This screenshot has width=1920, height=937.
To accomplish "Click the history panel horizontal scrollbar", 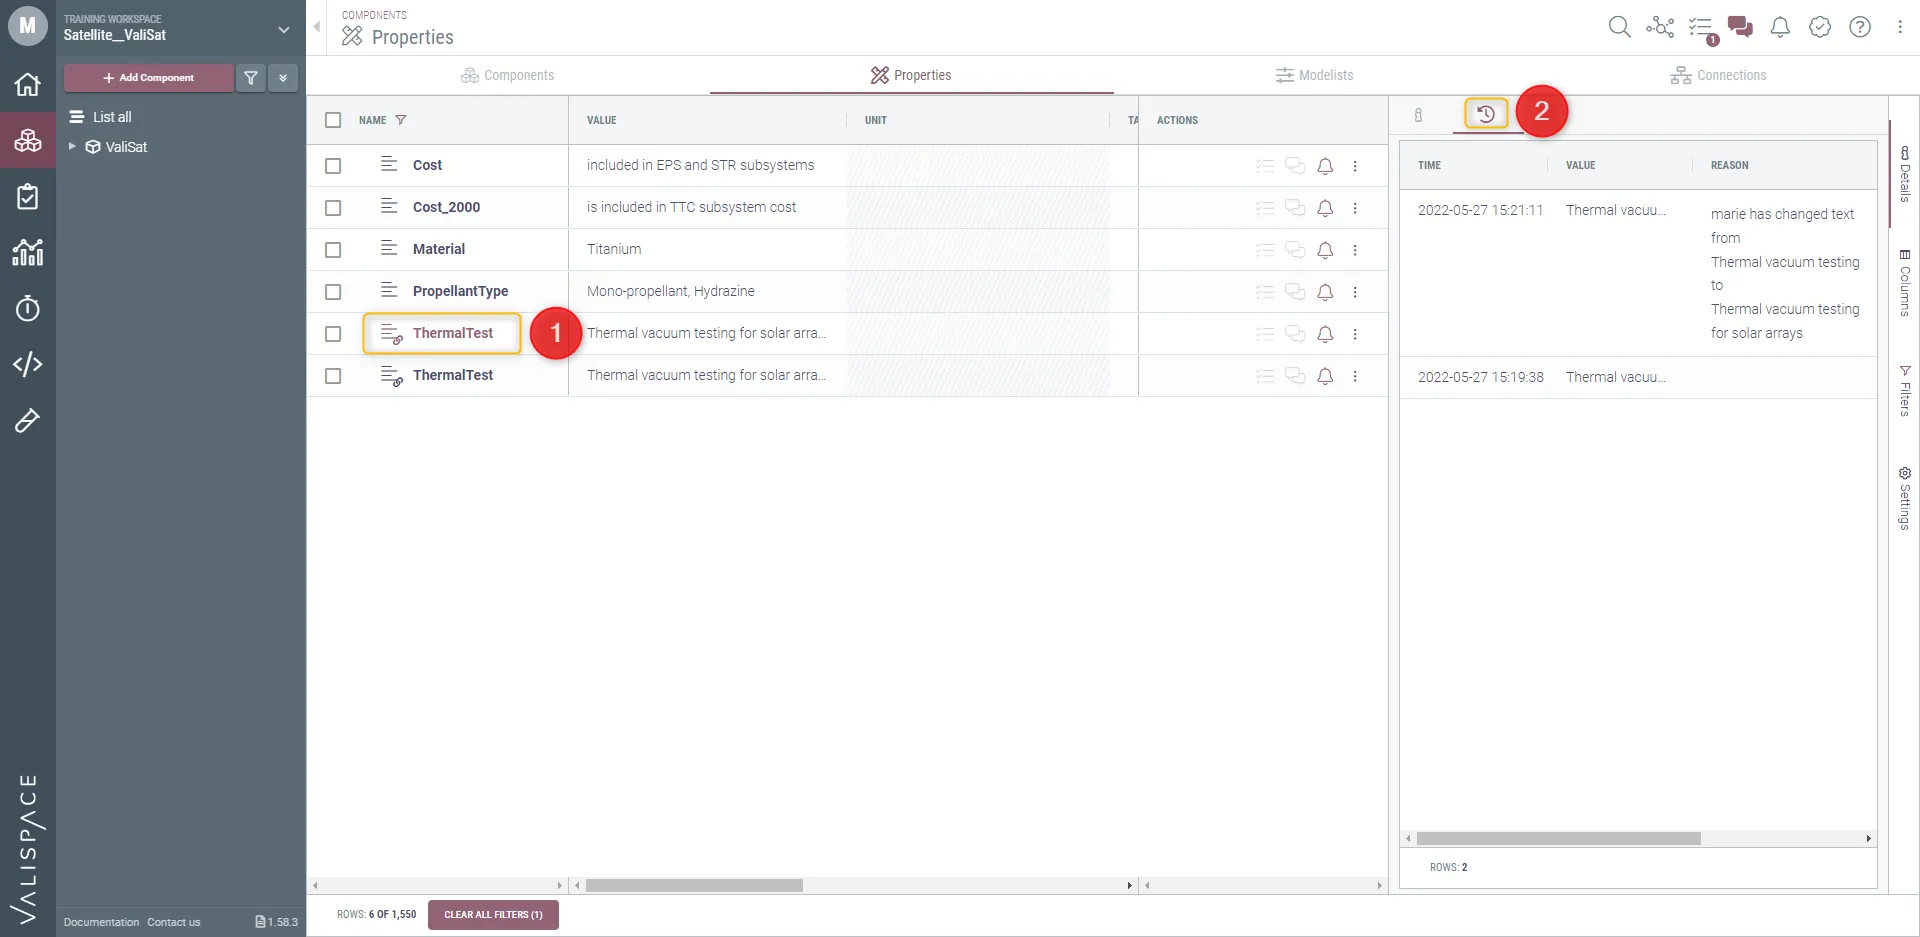I will point(1558,839).
